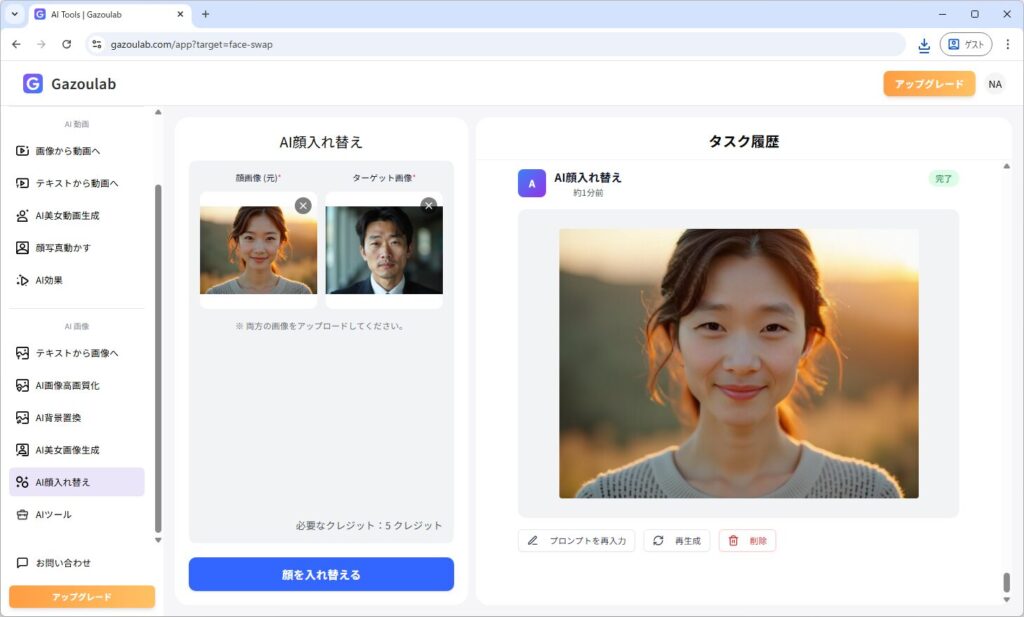Click the AIツール toolbox icon
Viewport: 1024px width, 617px height.
click(23, 514)
